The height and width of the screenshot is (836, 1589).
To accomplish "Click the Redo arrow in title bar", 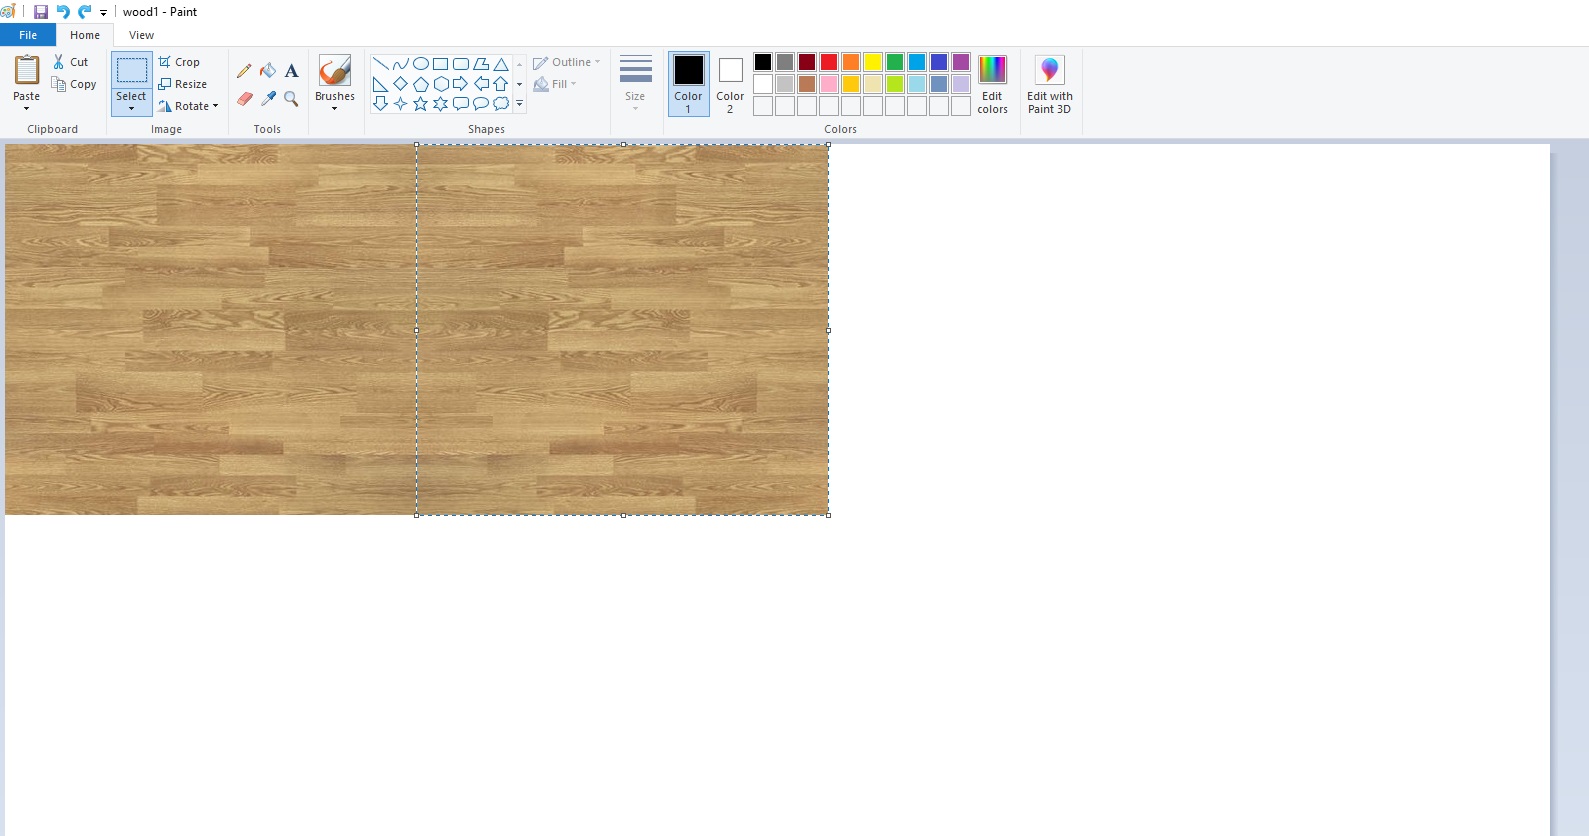I will coord(85,12).
